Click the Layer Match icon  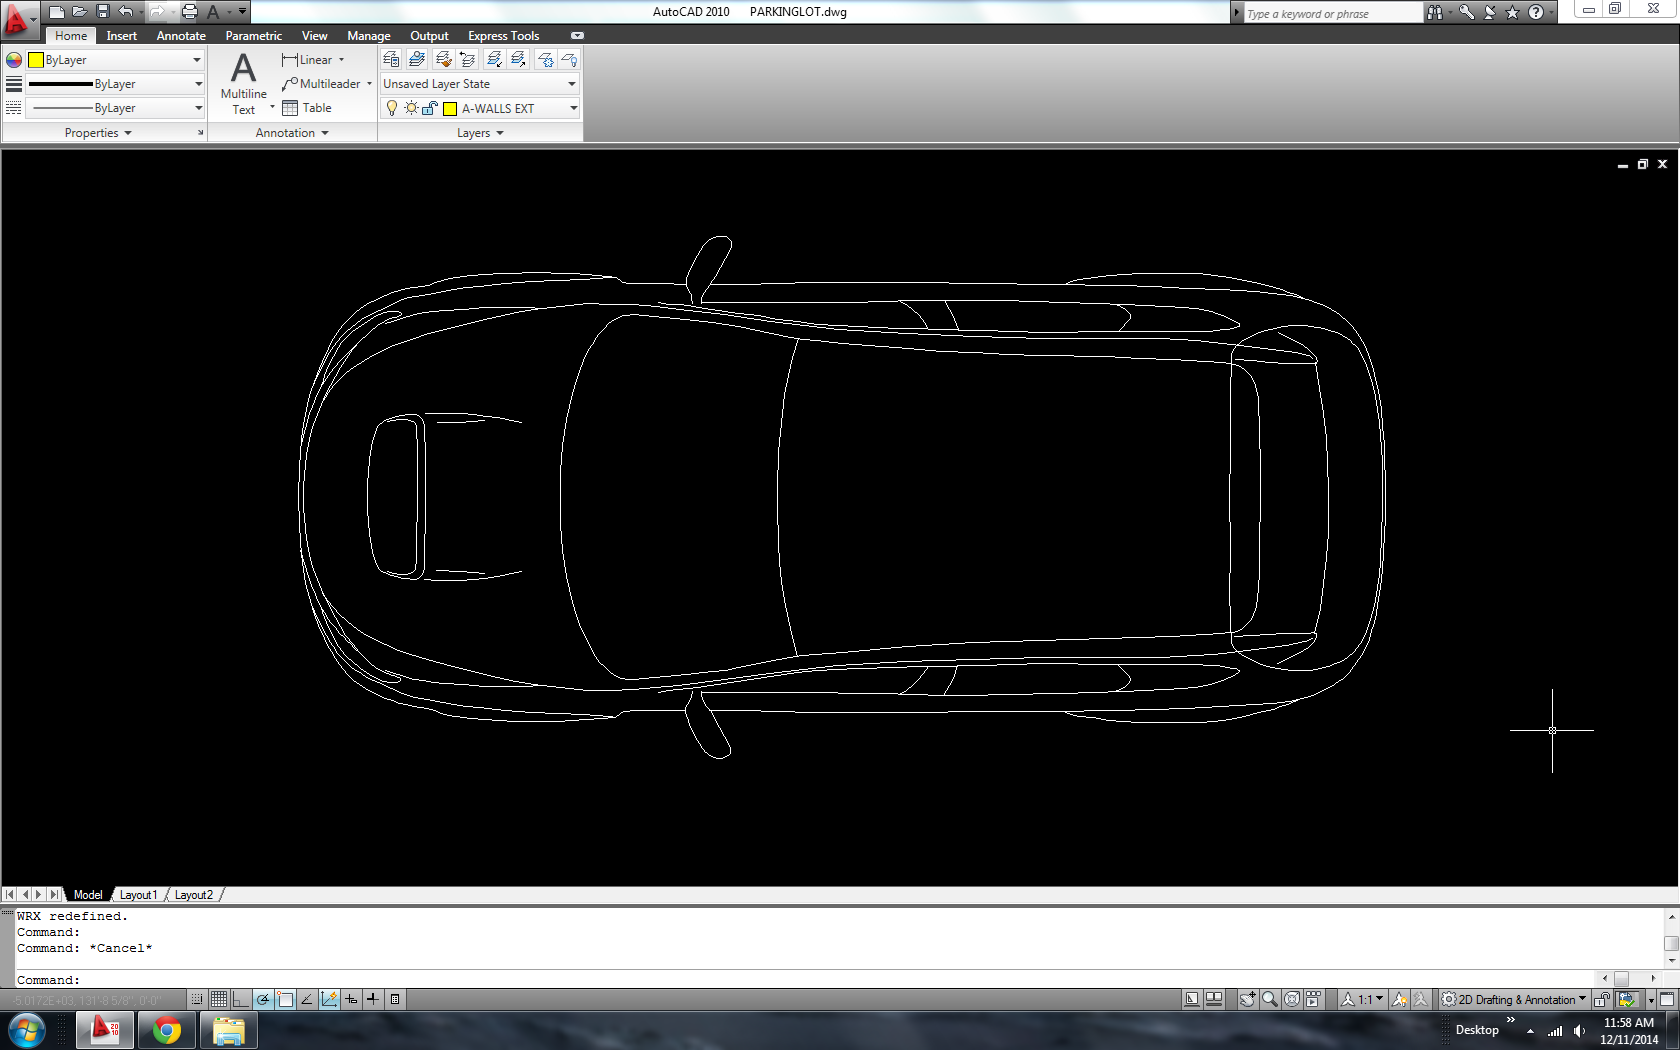click(x=443, y=60)
